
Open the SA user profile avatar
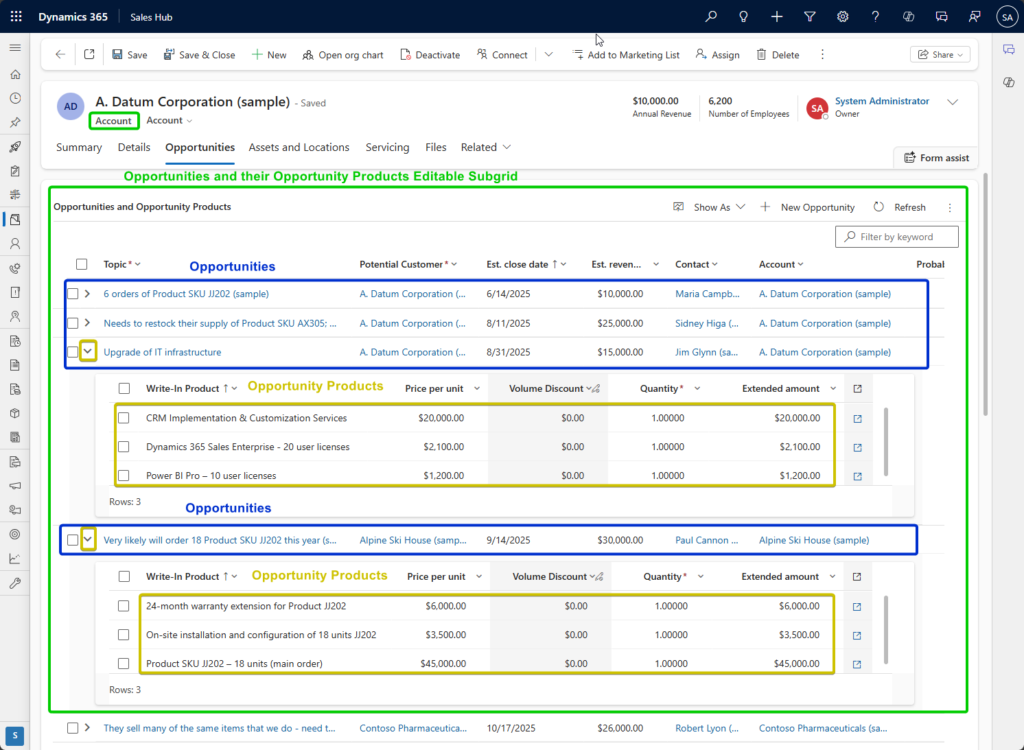click(x=1006, y=17)
